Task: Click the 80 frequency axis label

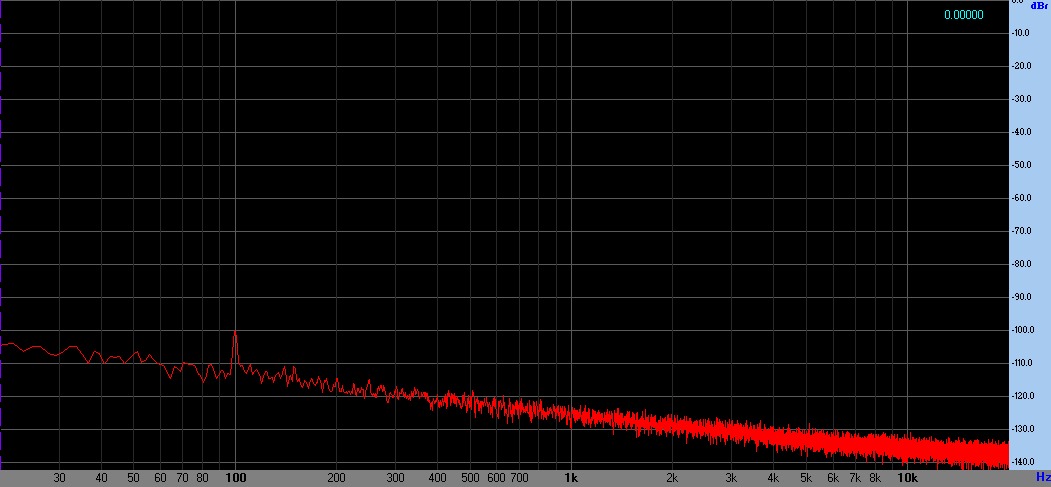Action: tap(202, 478)
